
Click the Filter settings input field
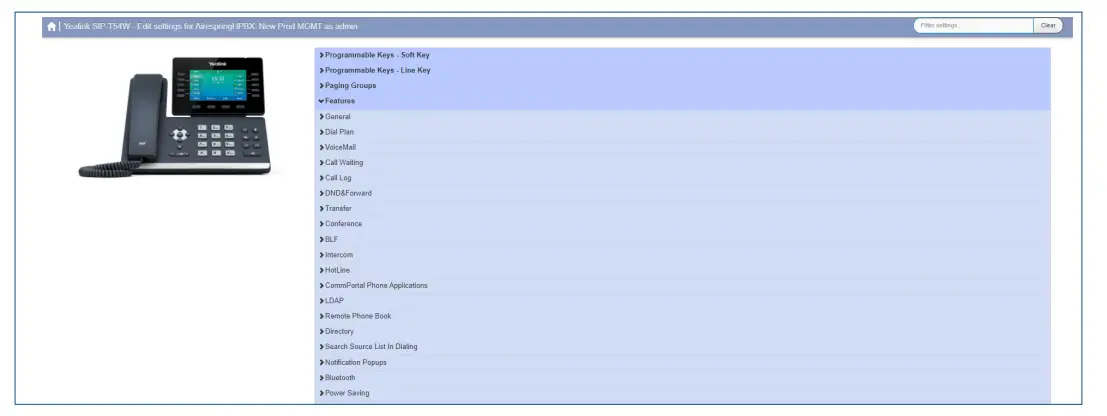pyautogui.click(x=974, y=25)
